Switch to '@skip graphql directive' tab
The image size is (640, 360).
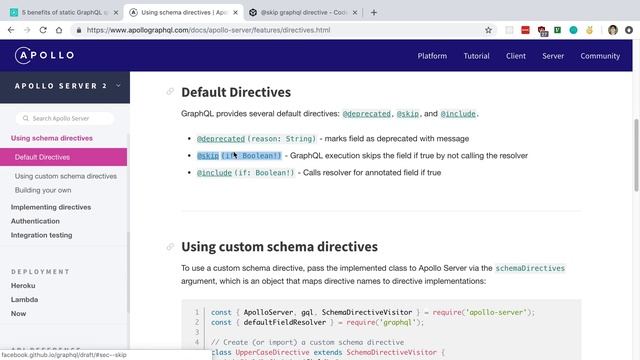point(302,13)
